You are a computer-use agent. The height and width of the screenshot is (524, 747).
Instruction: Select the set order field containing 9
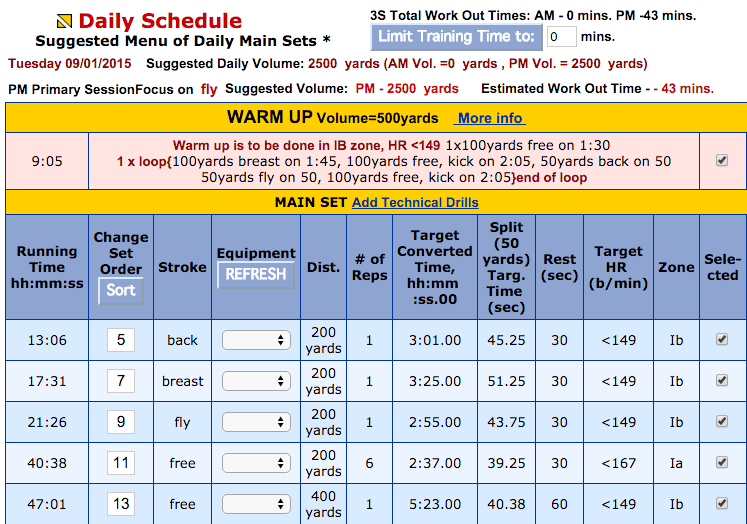(x=120, y=422)
